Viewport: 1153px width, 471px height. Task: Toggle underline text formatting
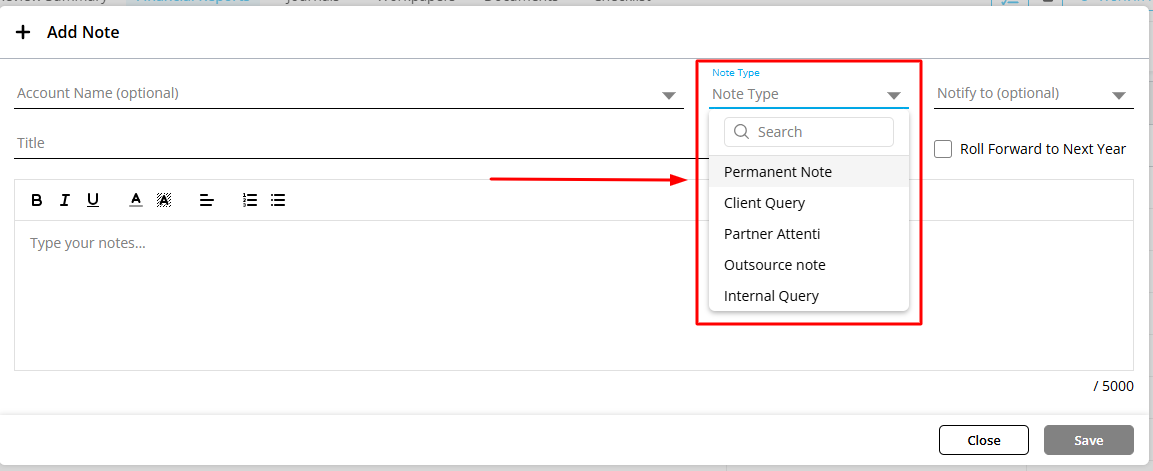[93, 200]
